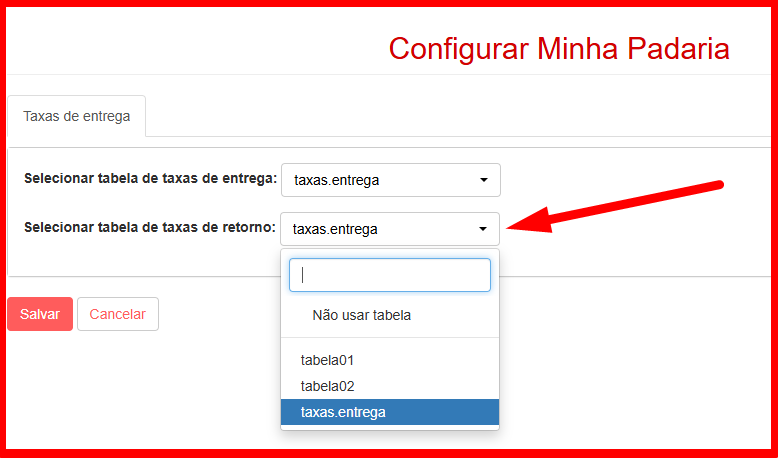
Task: Click the divider line below Não usar tabela
Action: pos(390,338)
